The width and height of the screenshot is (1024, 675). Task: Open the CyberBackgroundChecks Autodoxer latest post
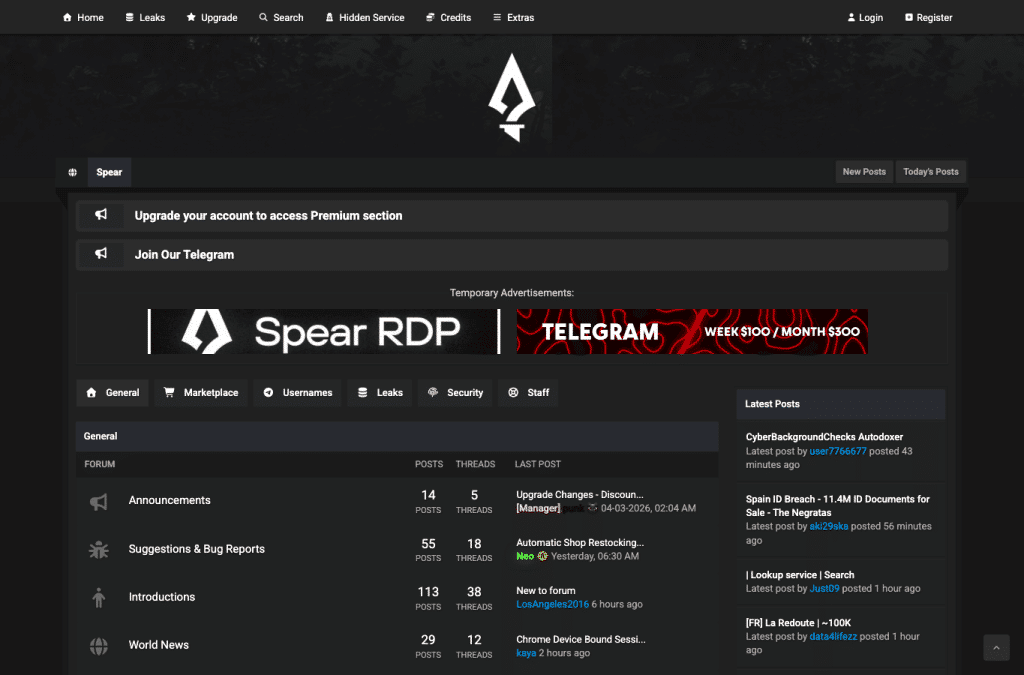pyautogui.click(x=824, y=437)
